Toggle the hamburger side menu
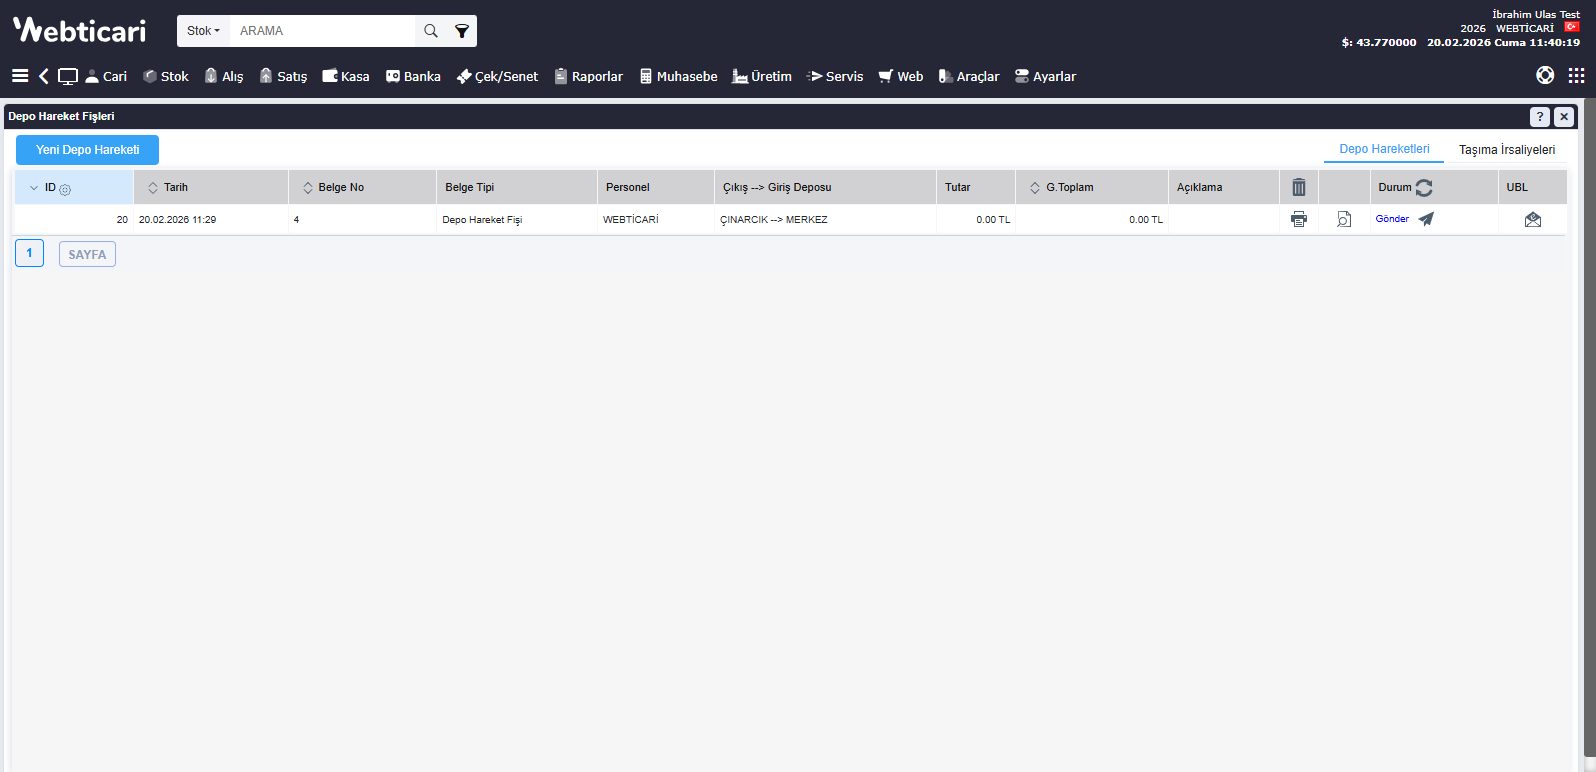1596x772 pixels. 20,76
